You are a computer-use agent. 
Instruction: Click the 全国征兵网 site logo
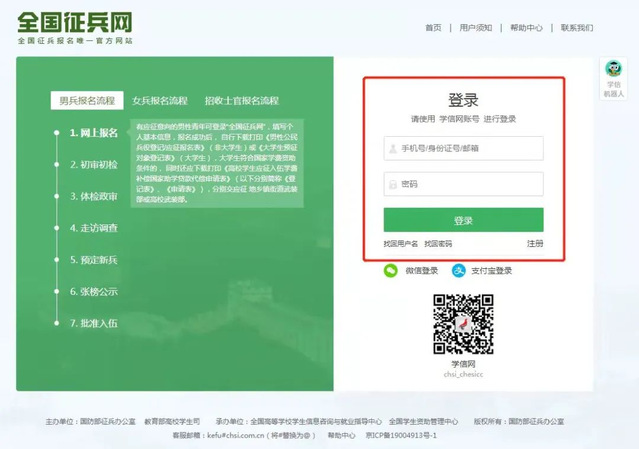(75, 22)
